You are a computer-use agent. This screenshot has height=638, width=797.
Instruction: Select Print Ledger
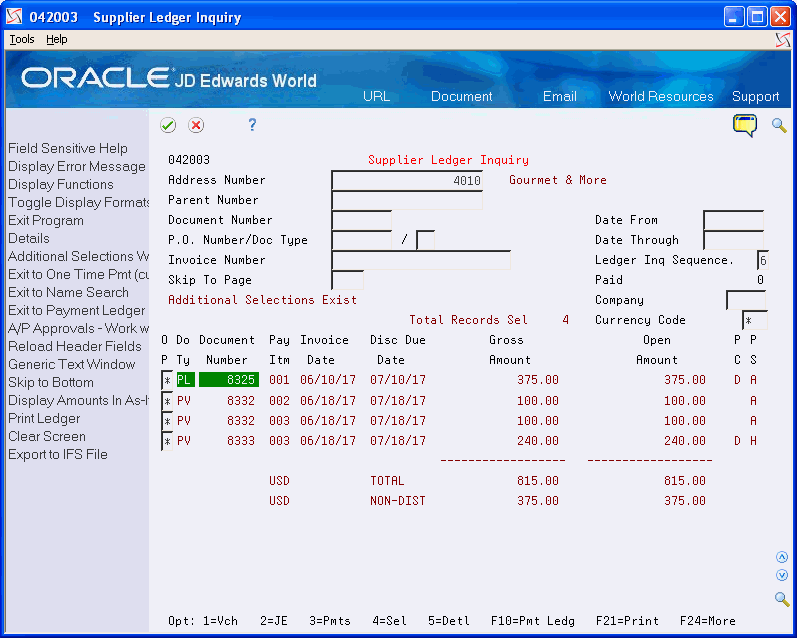point(44,418)
